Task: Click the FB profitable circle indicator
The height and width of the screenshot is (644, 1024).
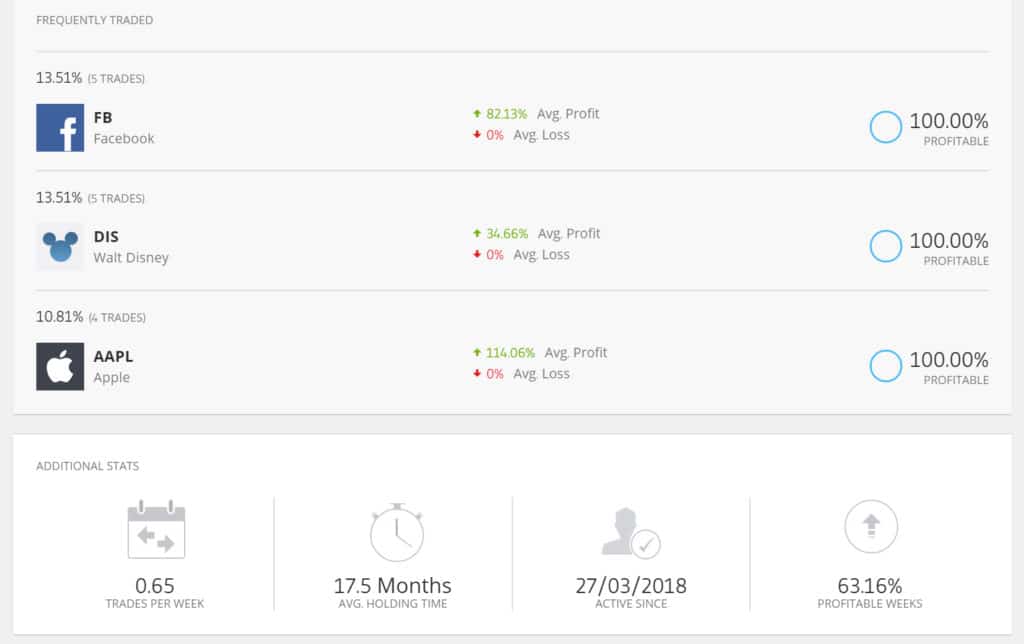Action: (886, 127)
